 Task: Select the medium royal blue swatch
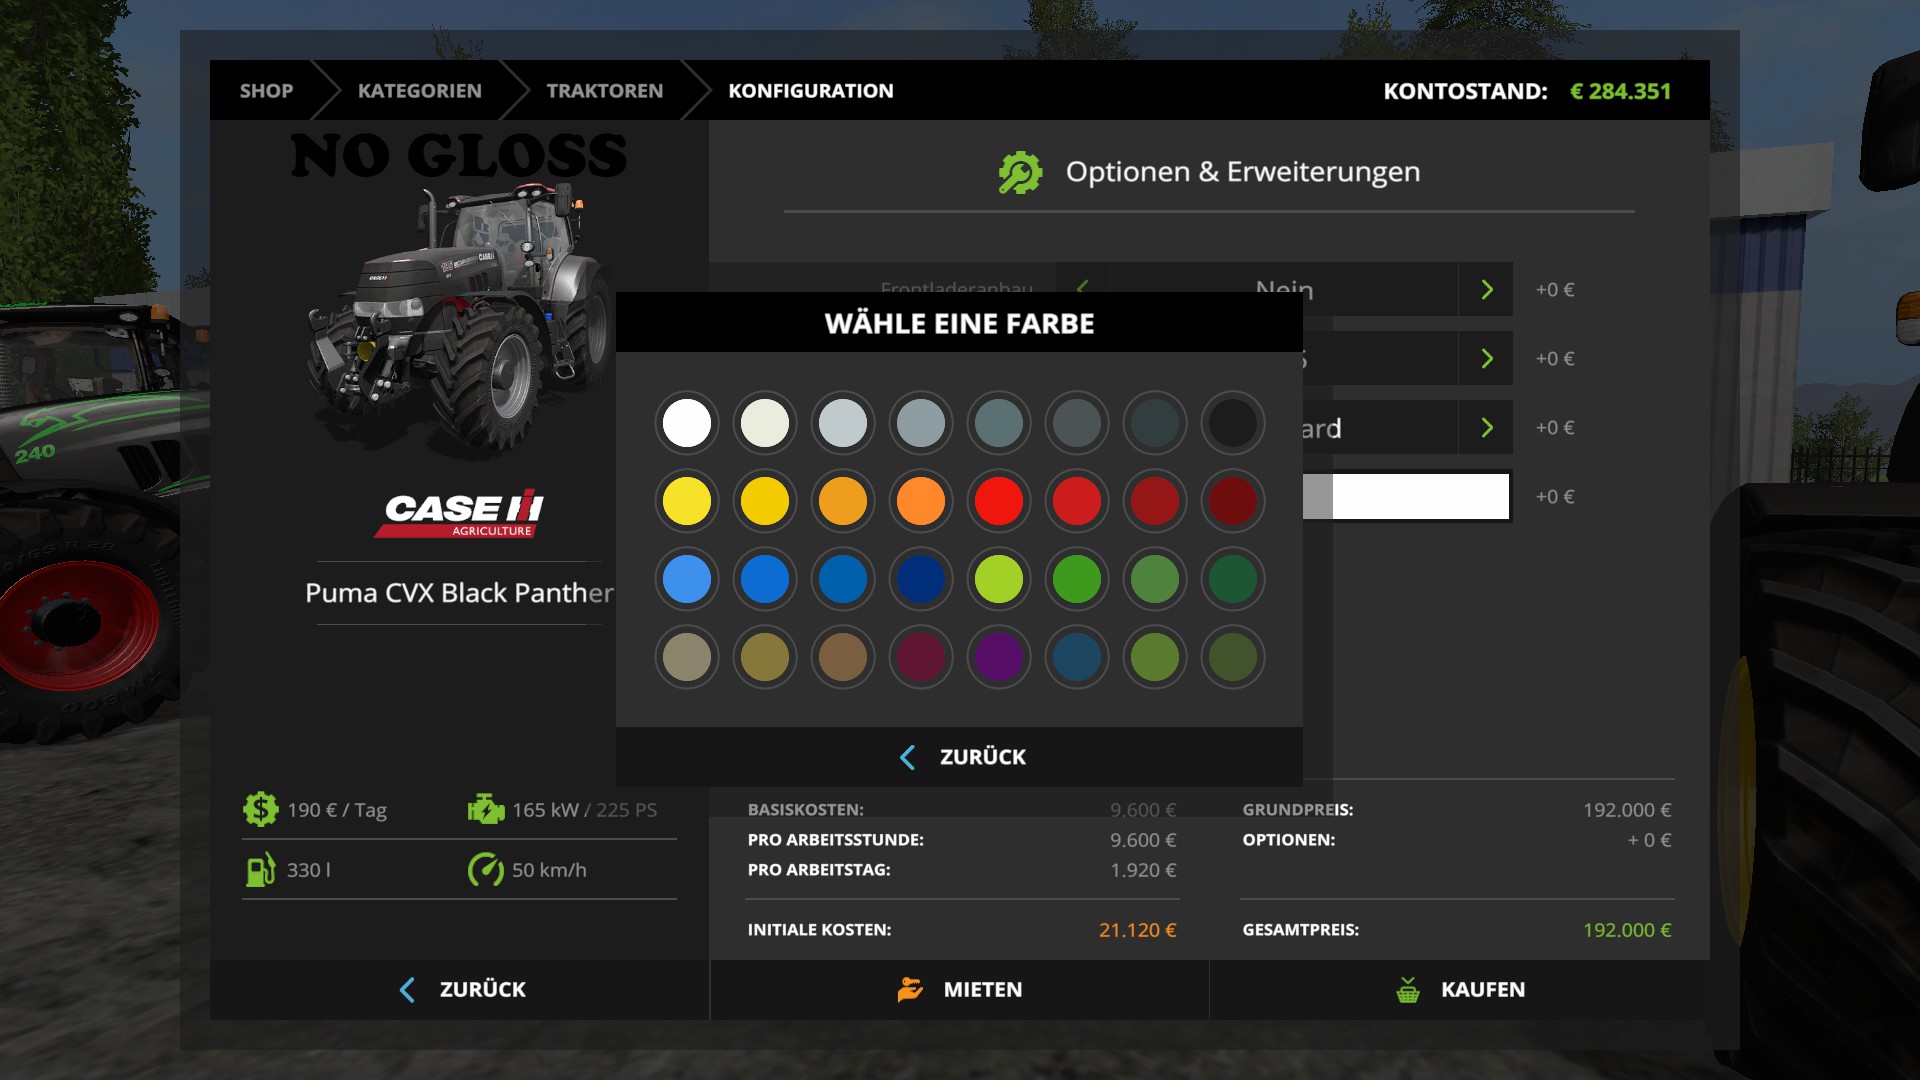click(765, 579)
